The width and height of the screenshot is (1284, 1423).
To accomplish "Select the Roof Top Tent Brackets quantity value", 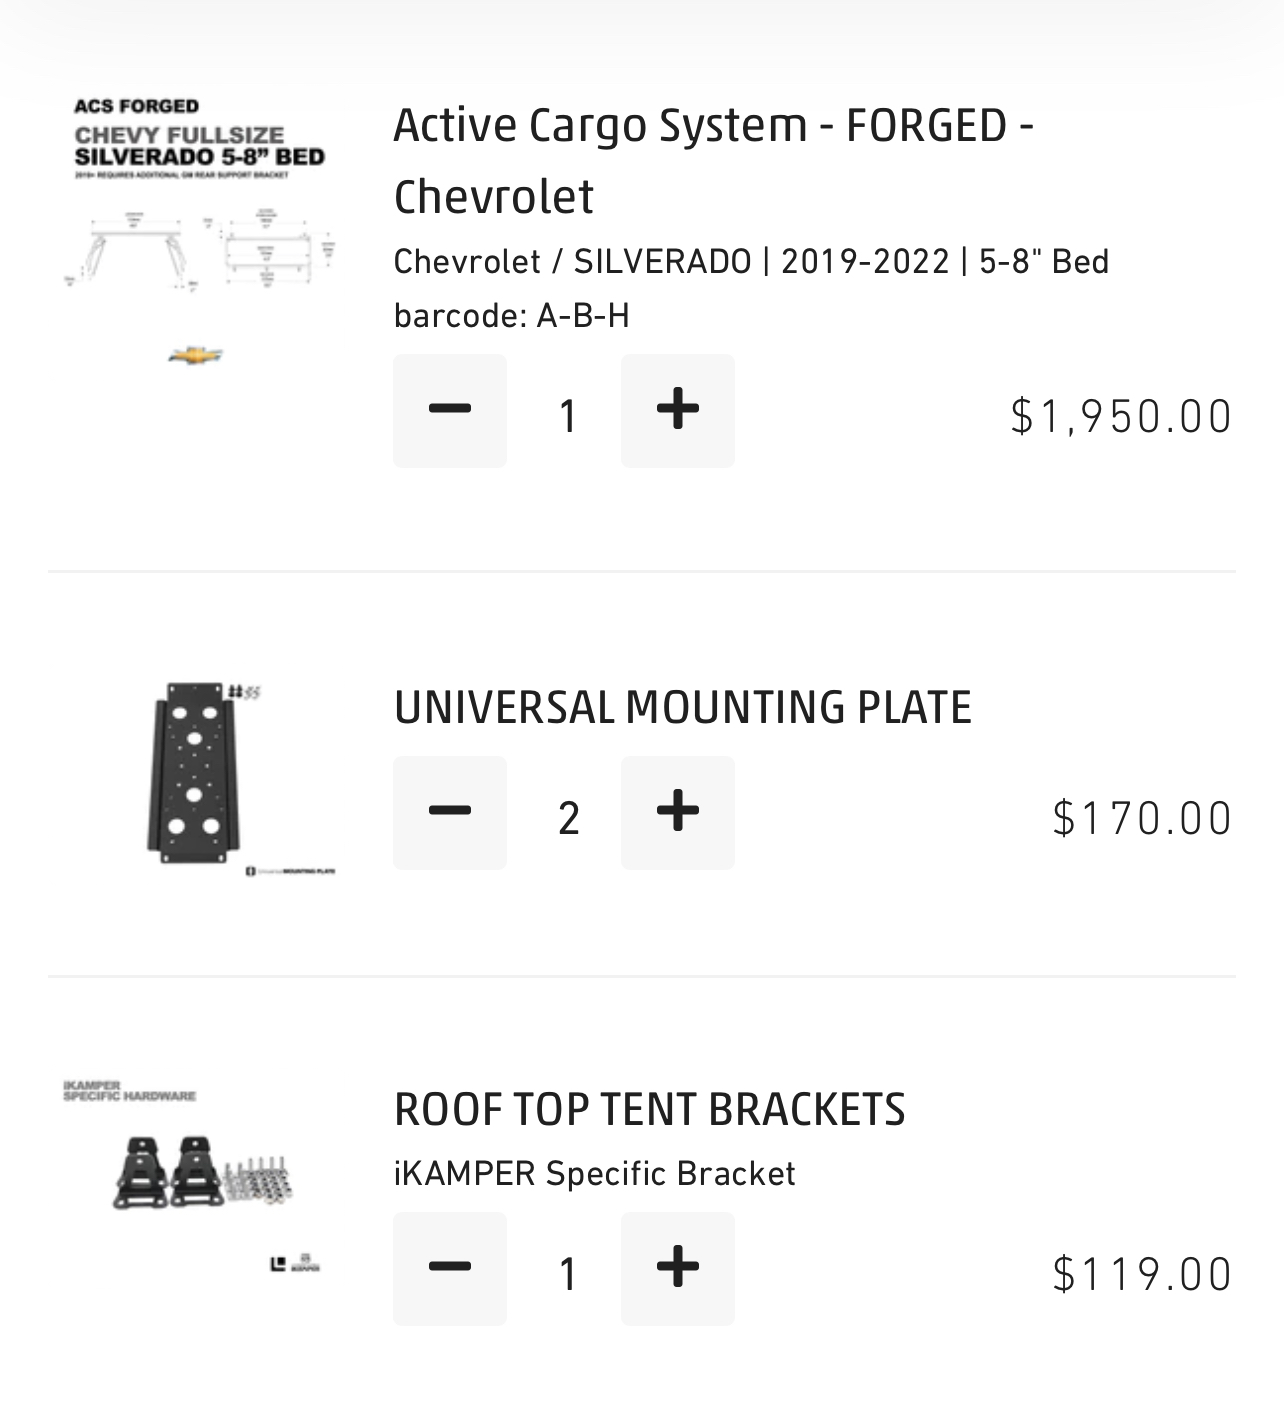I will pyautogui.click(x=567, y=1273).
